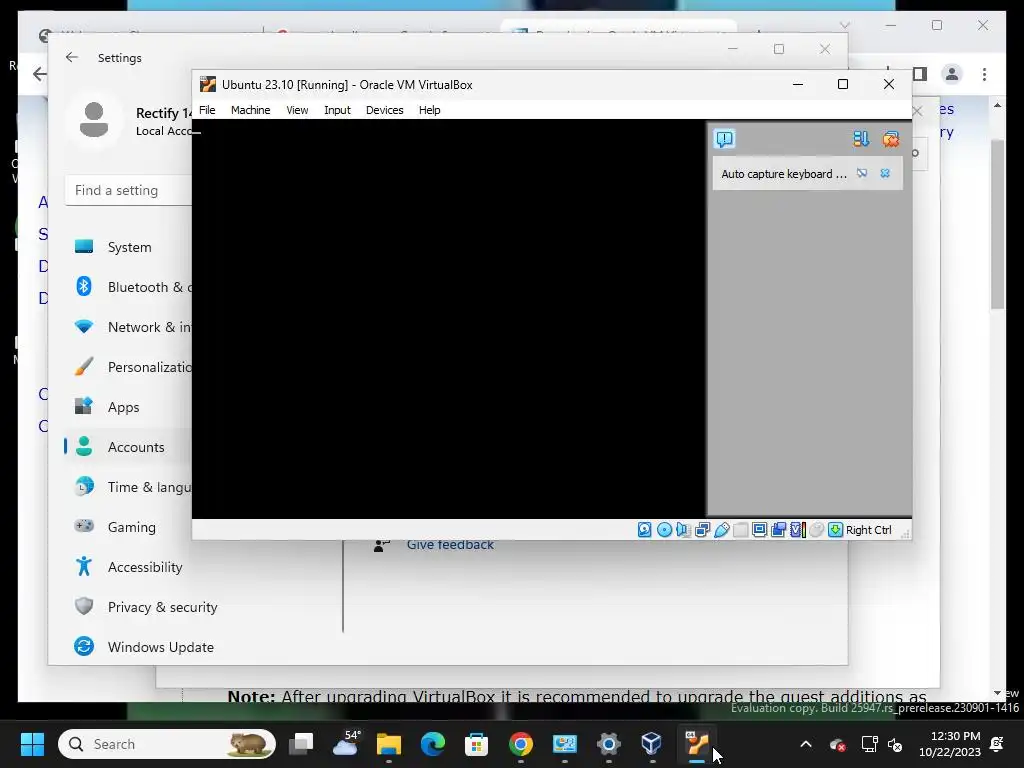This screenshot has height=768, width=1024.
Task: Click Chrome's profile avatar icon
Action: point(952,74)
